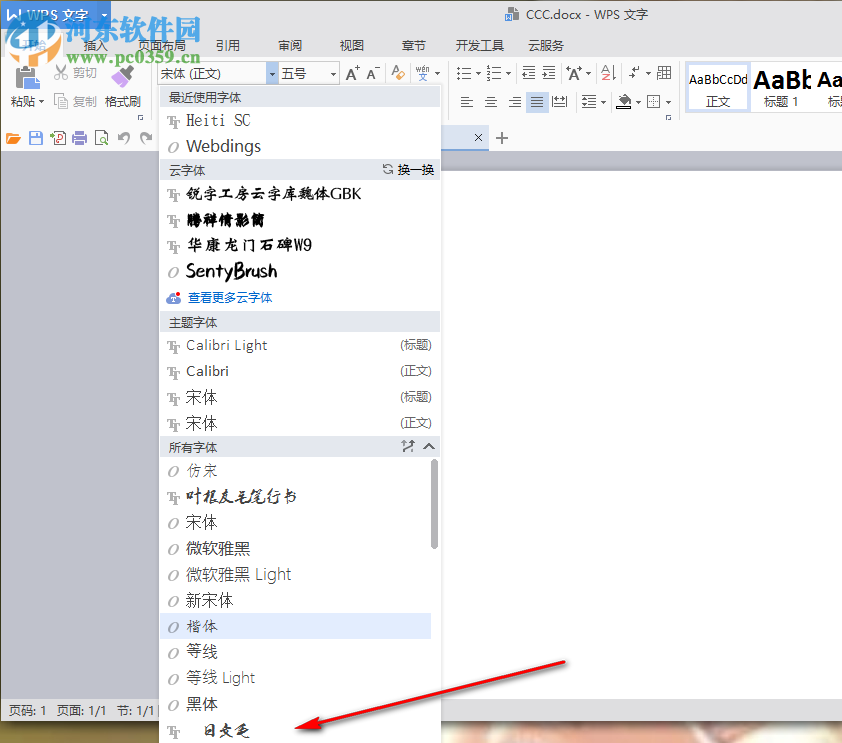Toggle justified alignment
Image resolution: width=842 pixels, height=743 pixels.
(x=537, y=101)
